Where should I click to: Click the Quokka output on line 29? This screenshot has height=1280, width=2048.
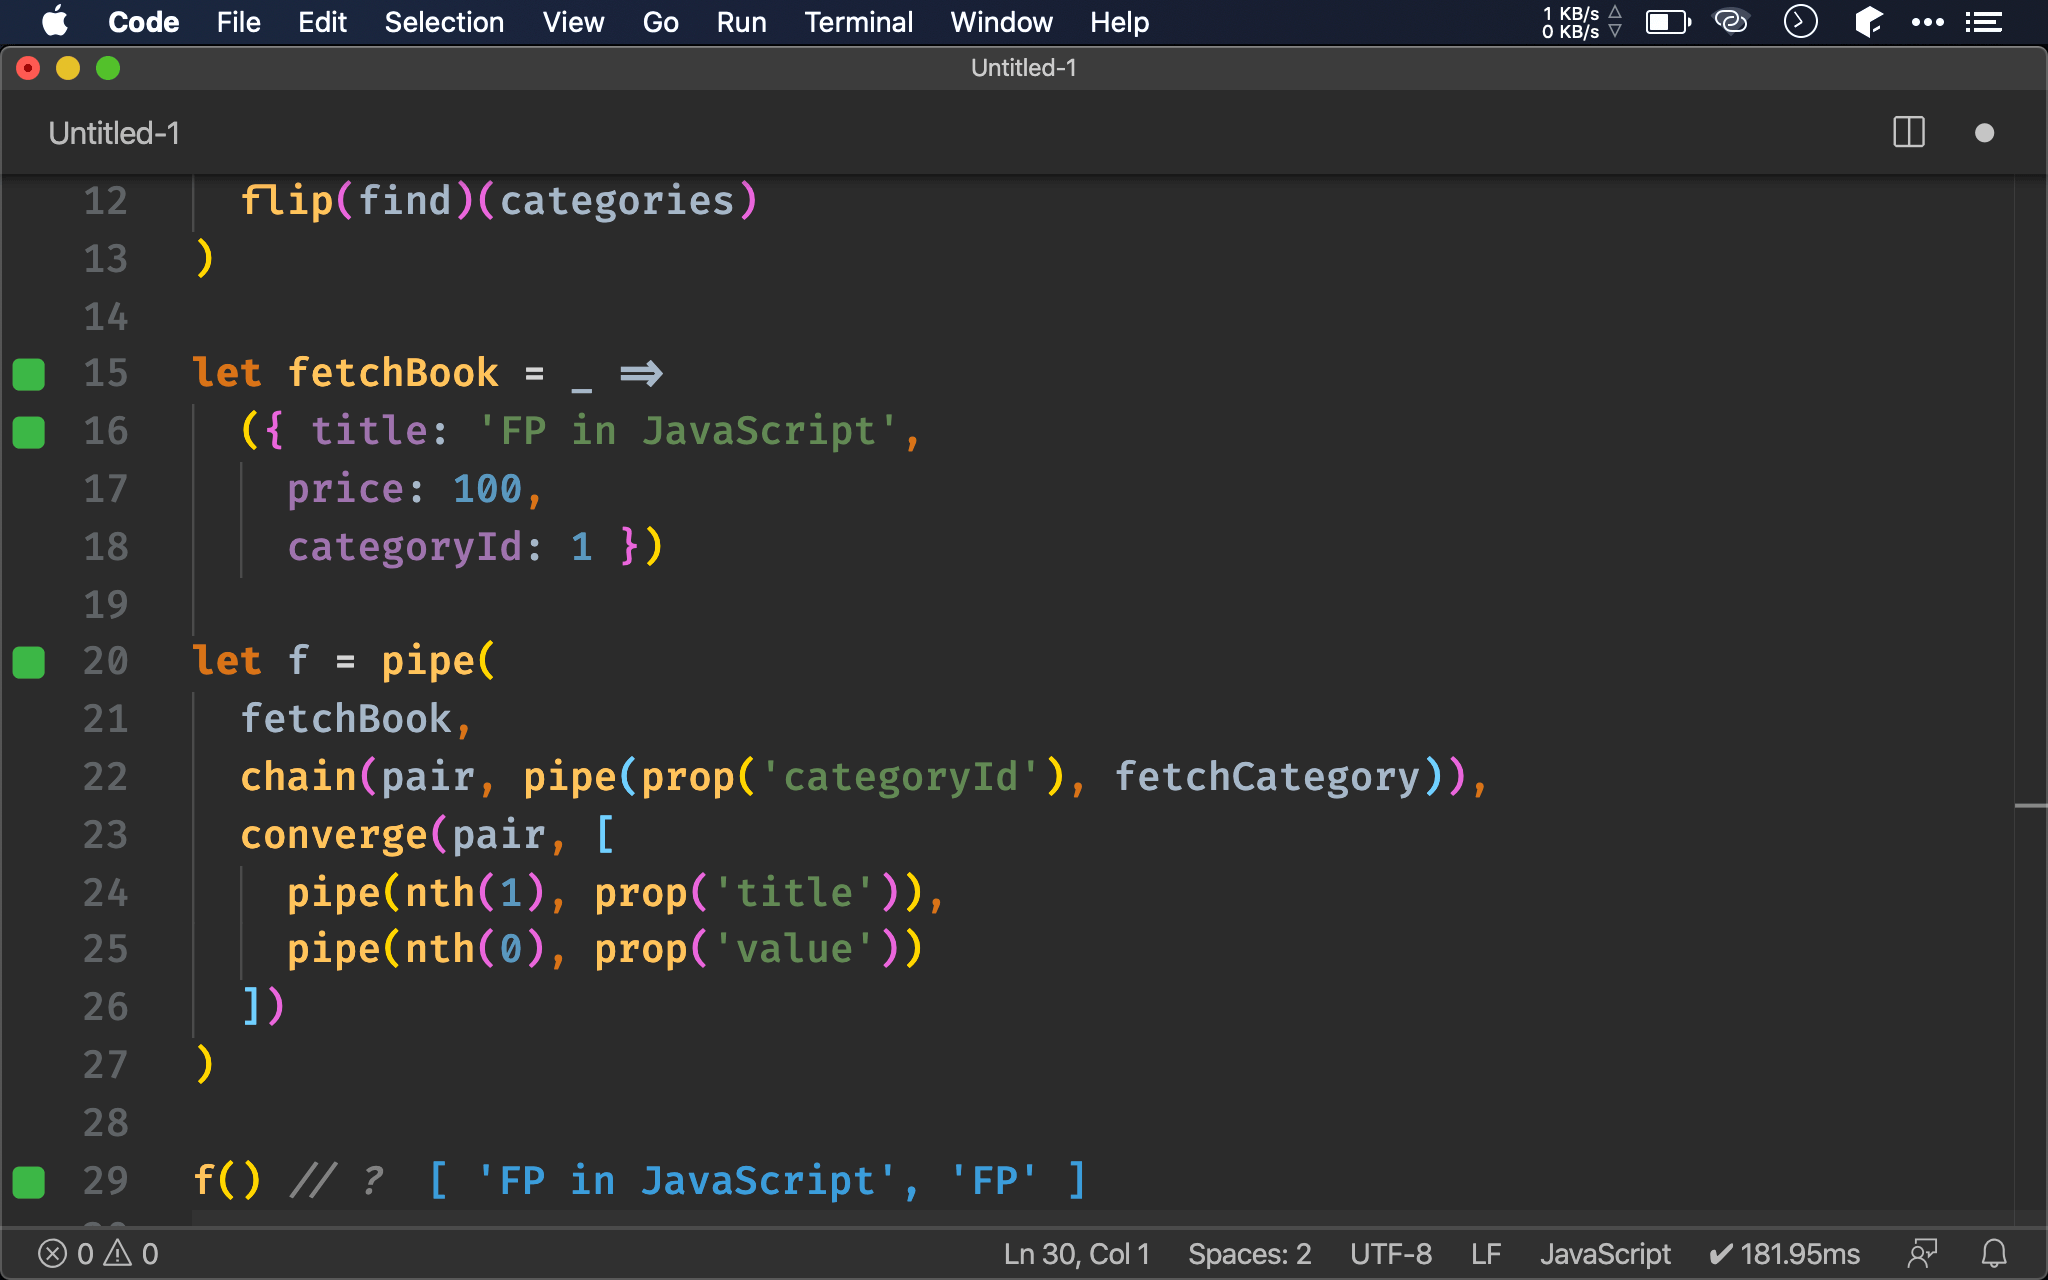pos(757,1181)
